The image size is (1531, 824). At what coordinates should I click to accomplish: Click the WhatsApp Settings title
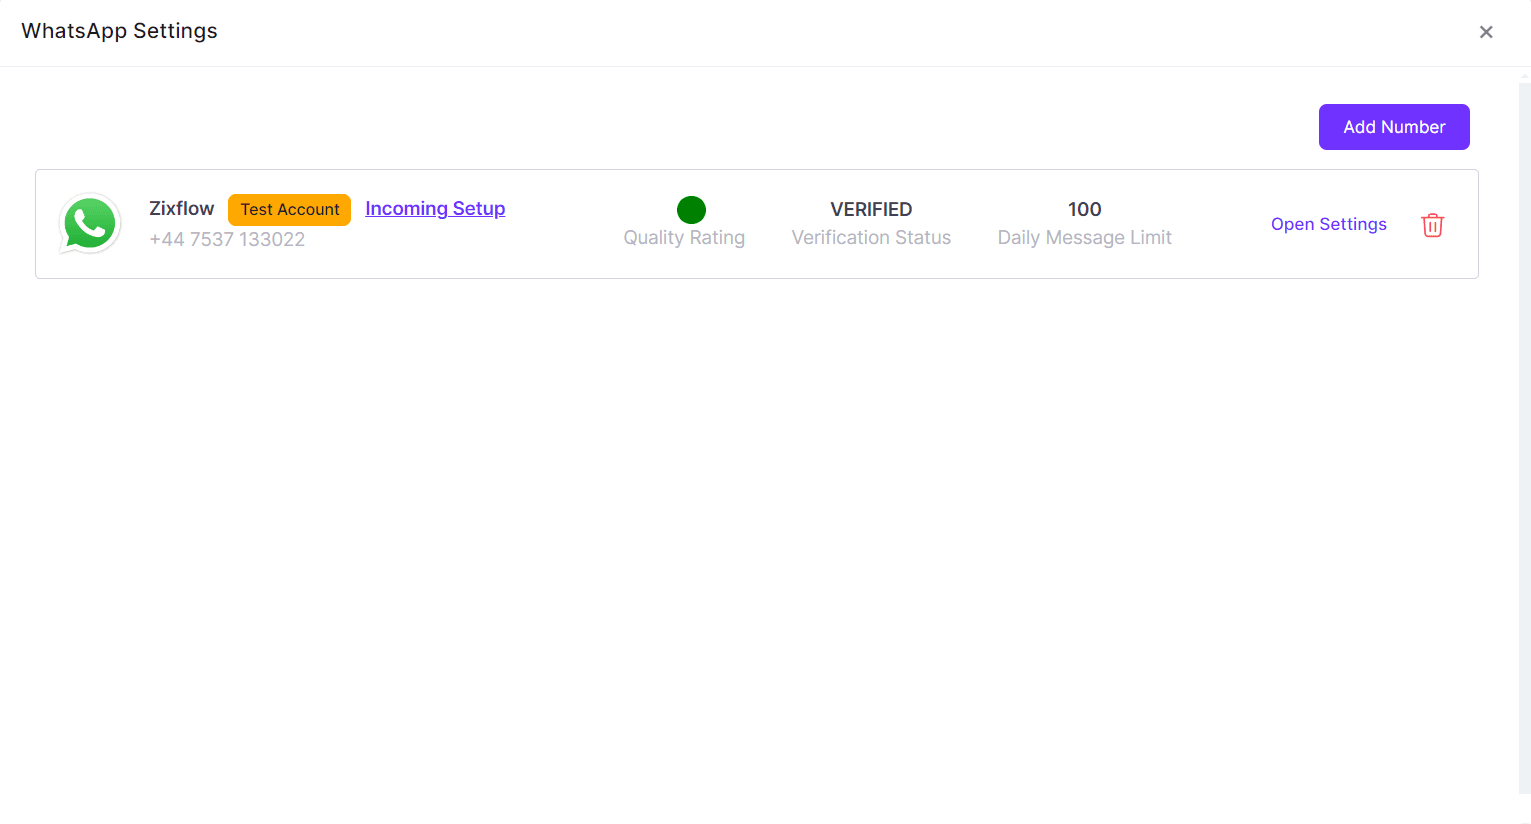tap(119, 31)
